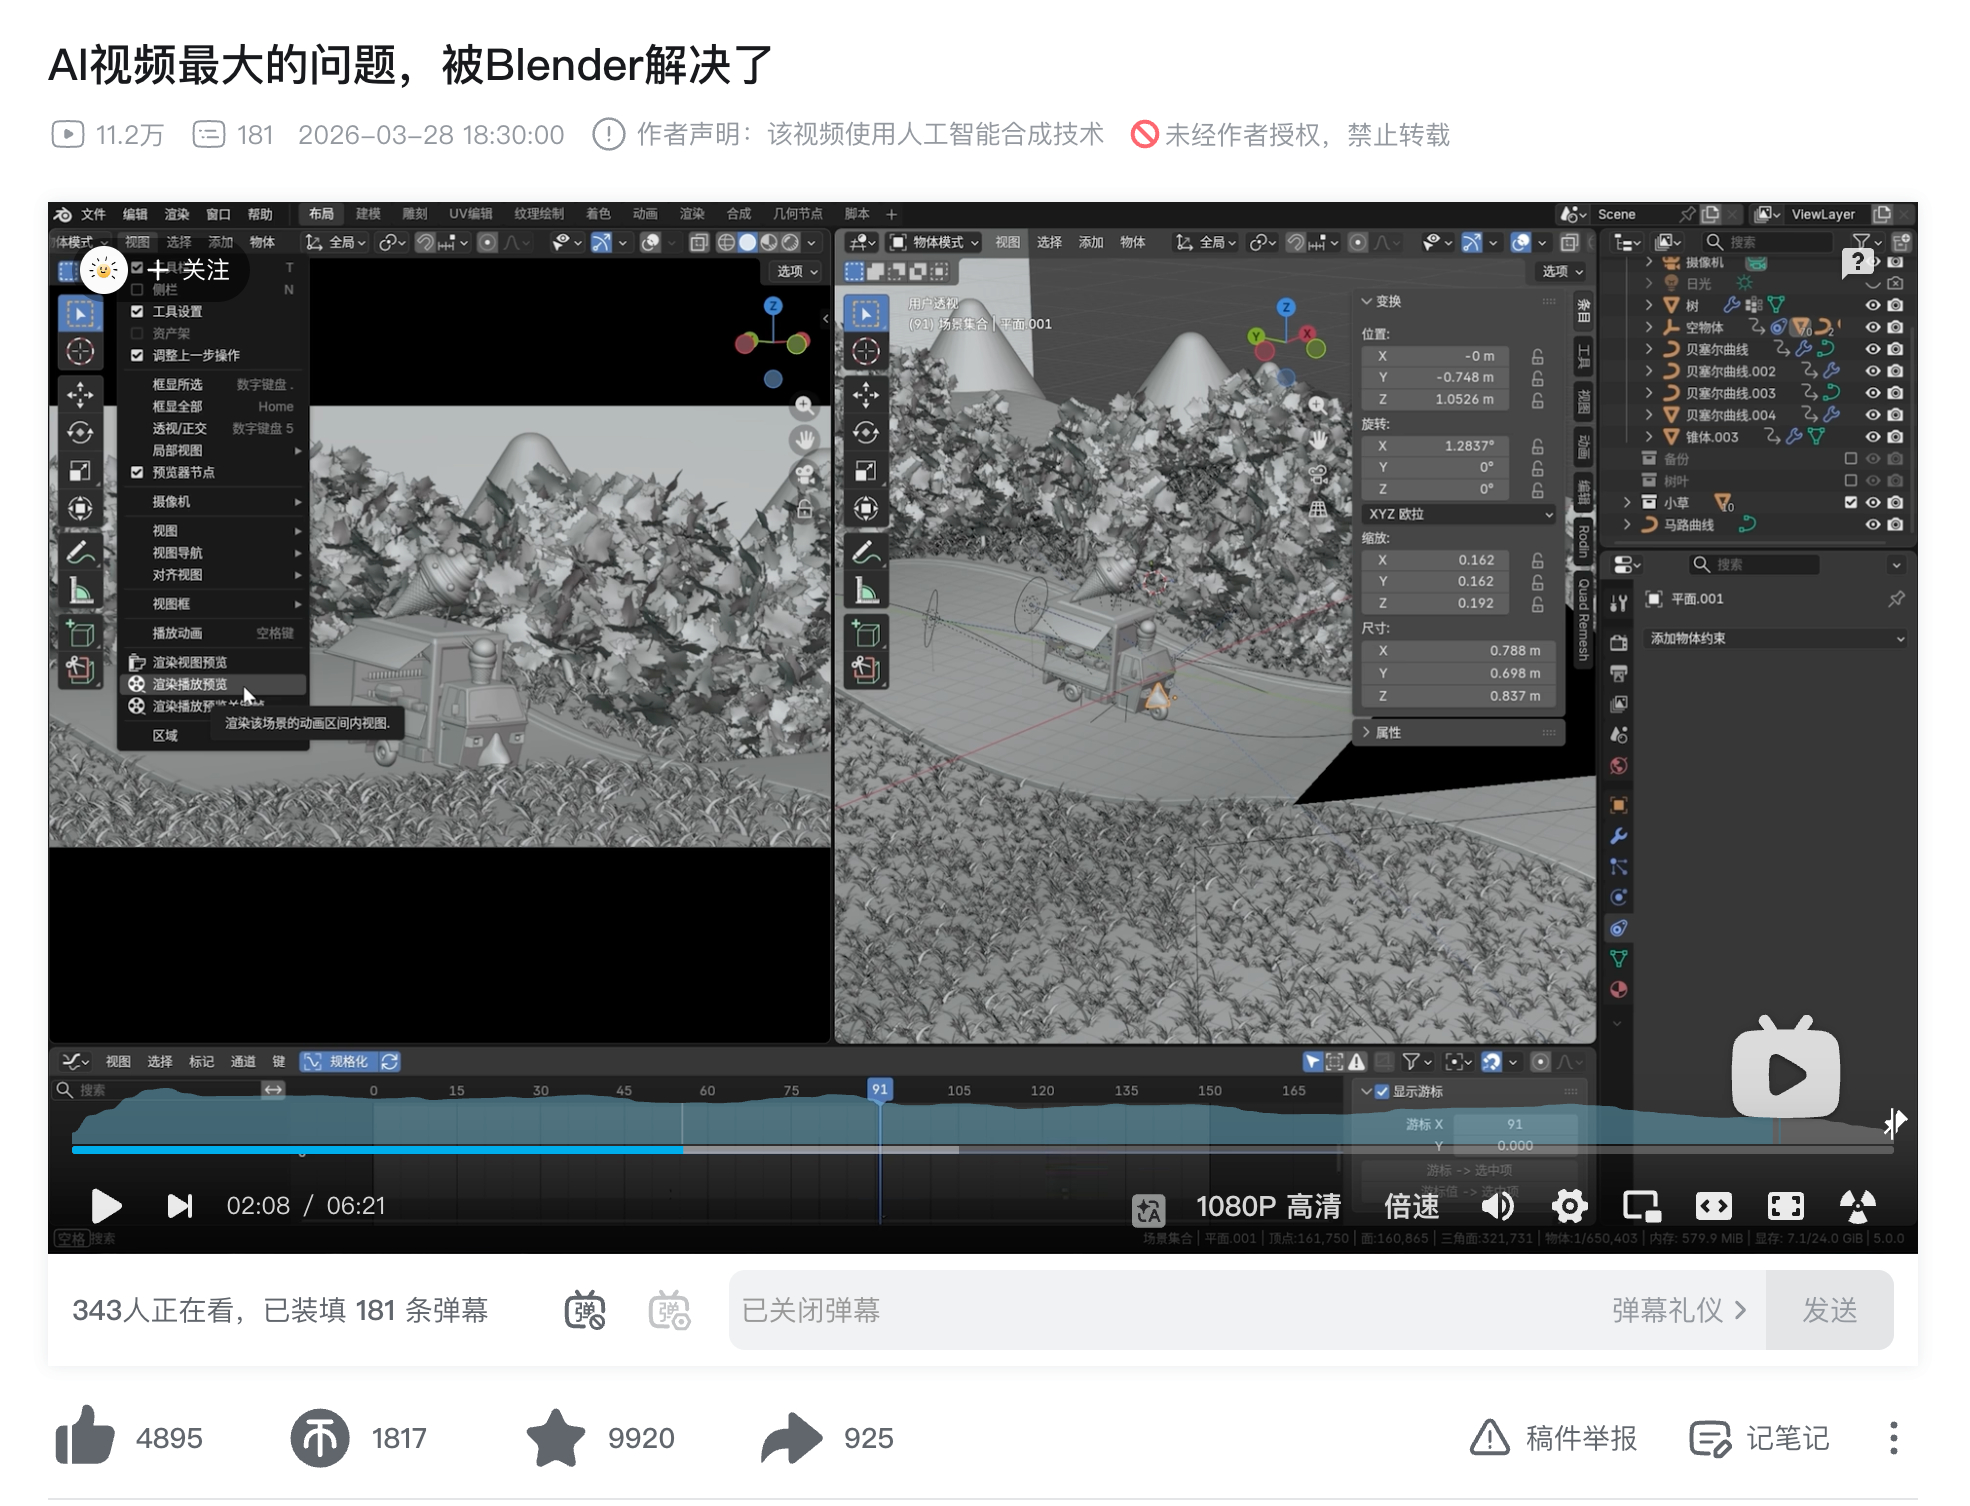Disable camera render toggle for 锥体.003
This screenshot has height=1506, width=1970.
[1896, 436]
